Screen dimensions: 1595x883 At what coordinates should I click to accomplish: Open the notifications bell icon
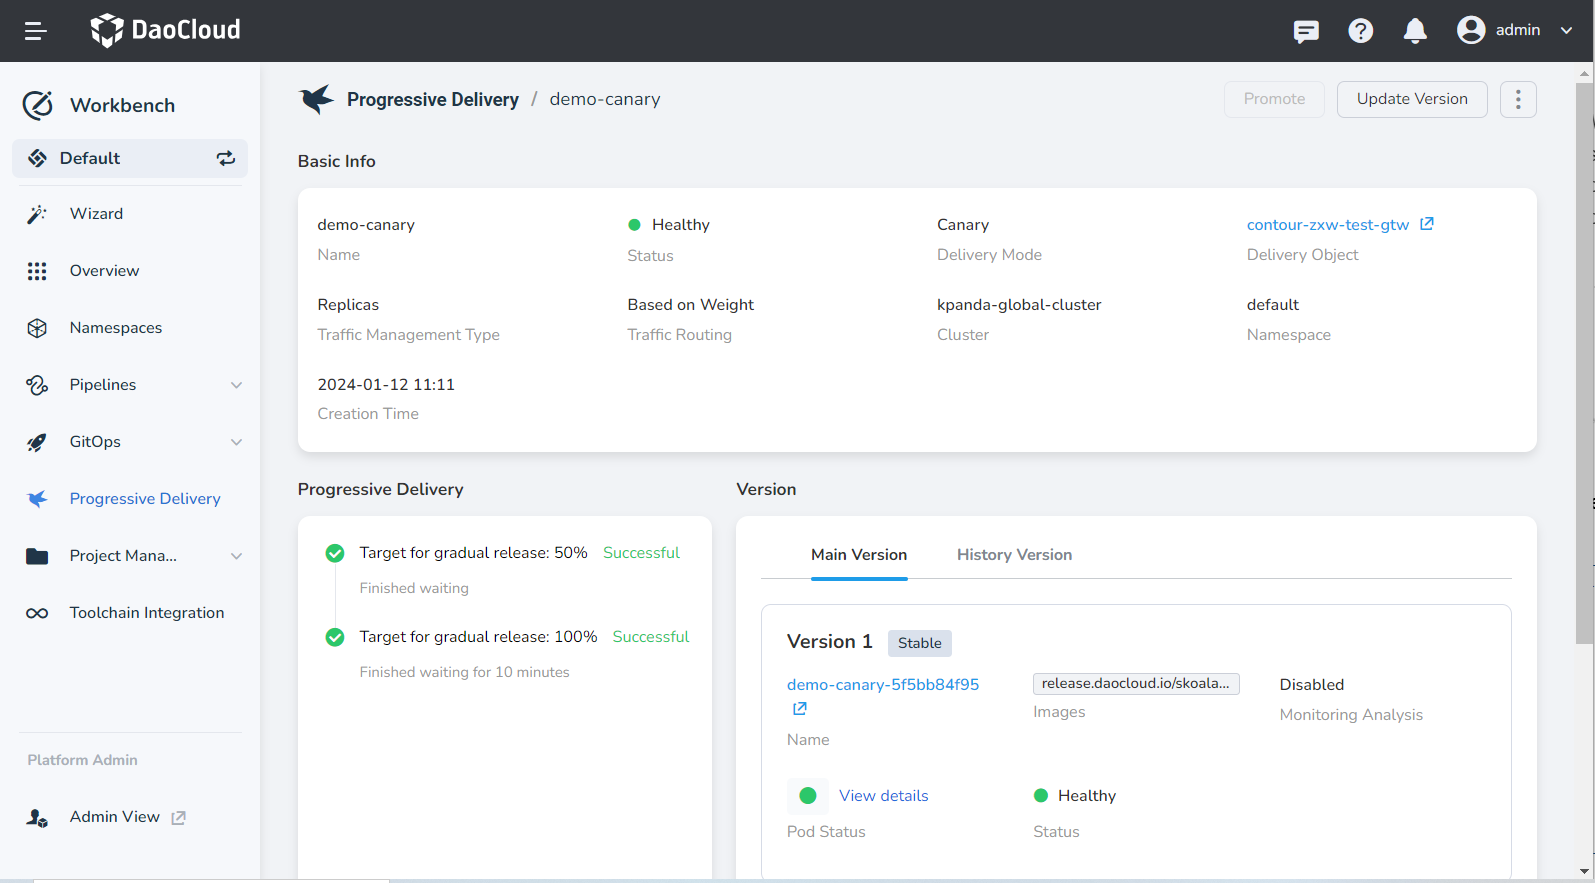(x=1414, y=31)
